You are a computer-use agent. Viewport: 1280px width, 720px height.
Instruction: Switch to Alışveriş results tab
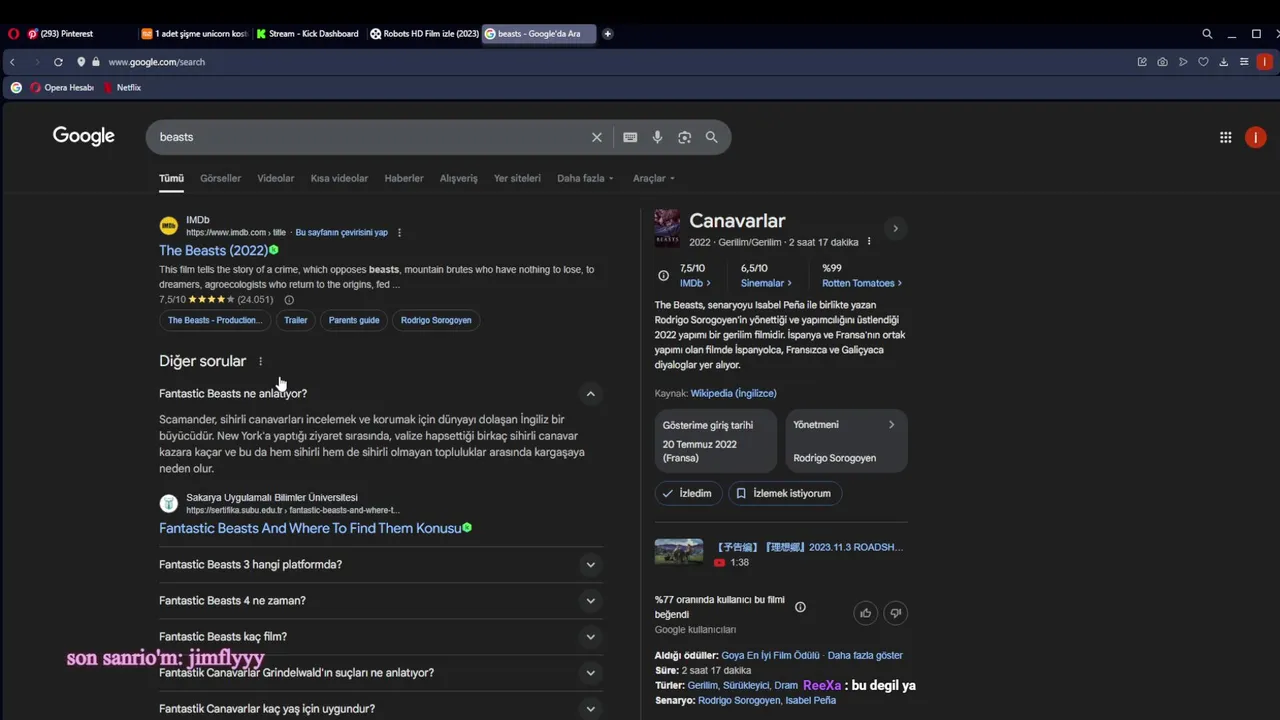coord(459,178)
